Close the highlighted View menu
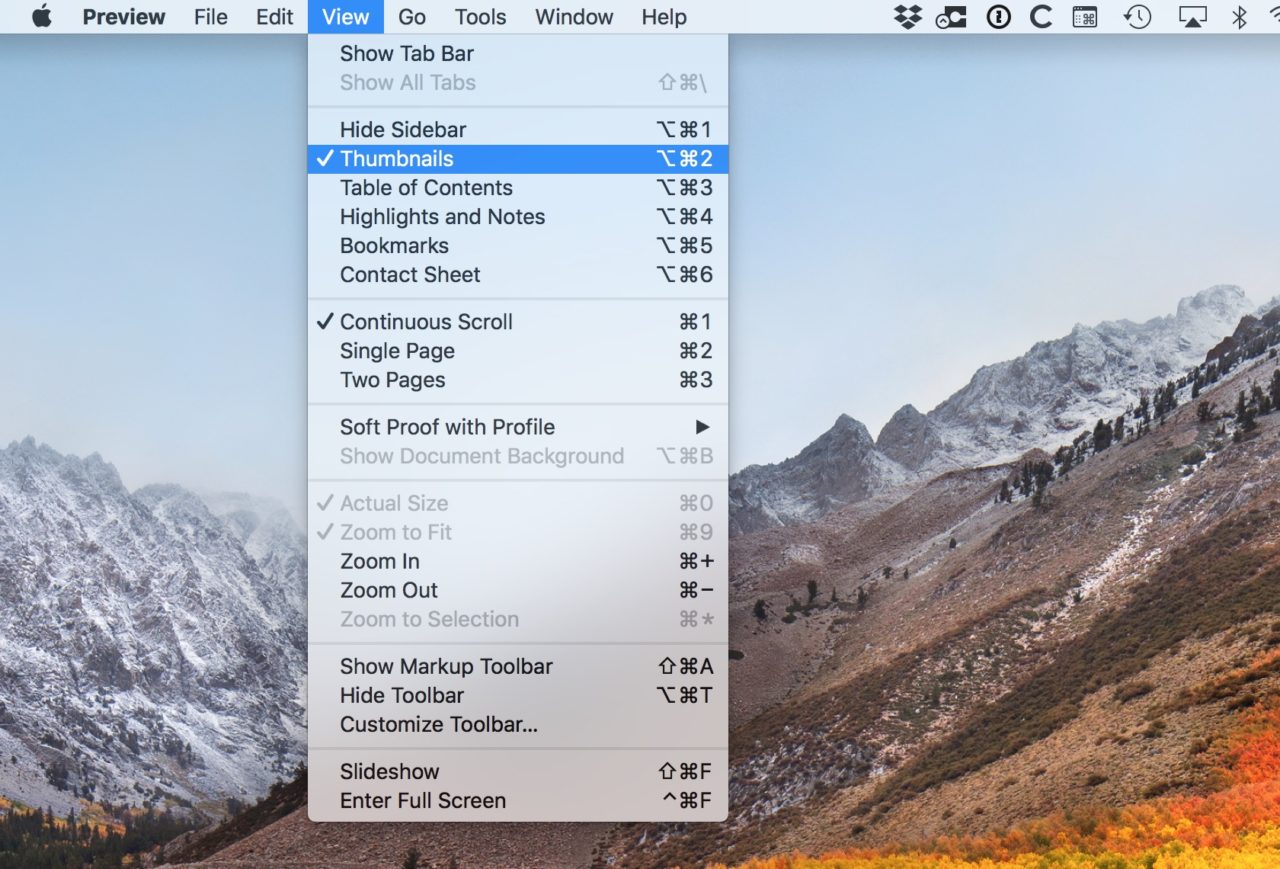Screen dimensions: 1280x869 coord(346,17)
